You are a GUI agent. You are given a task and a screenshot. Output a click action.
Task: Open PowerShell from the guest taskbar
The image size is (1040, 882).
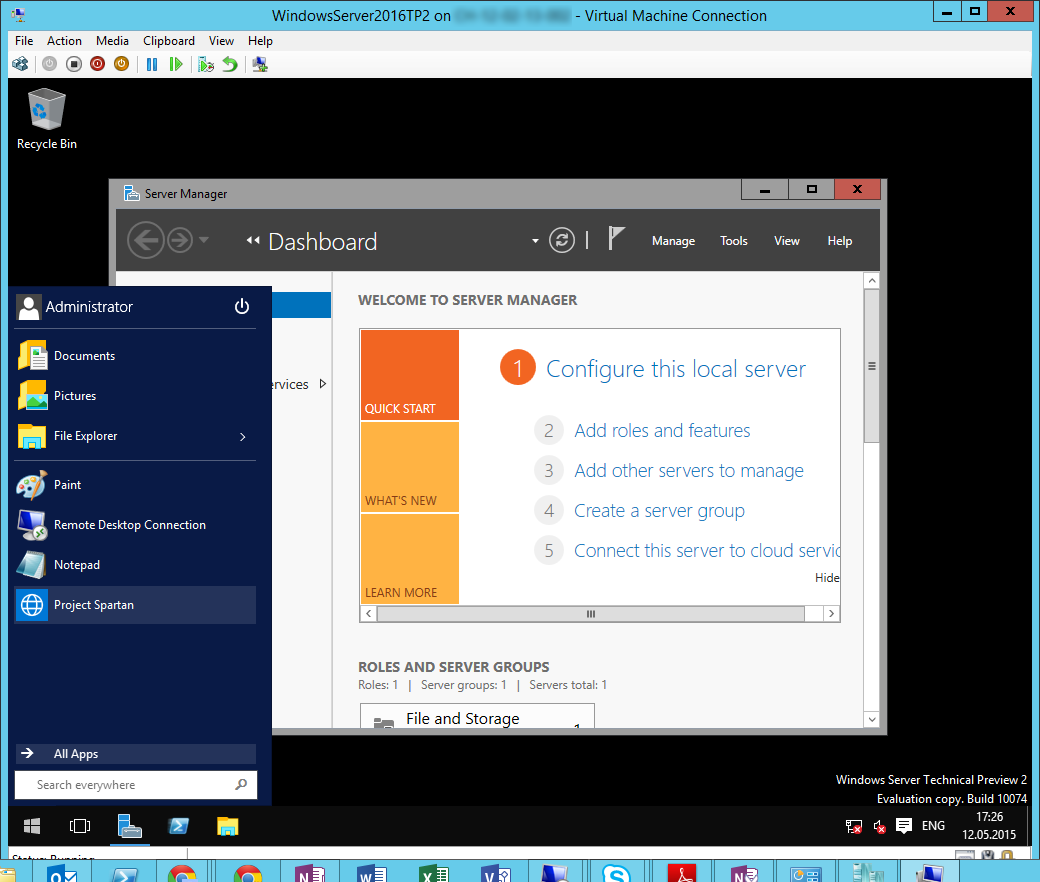pos(179,826)
